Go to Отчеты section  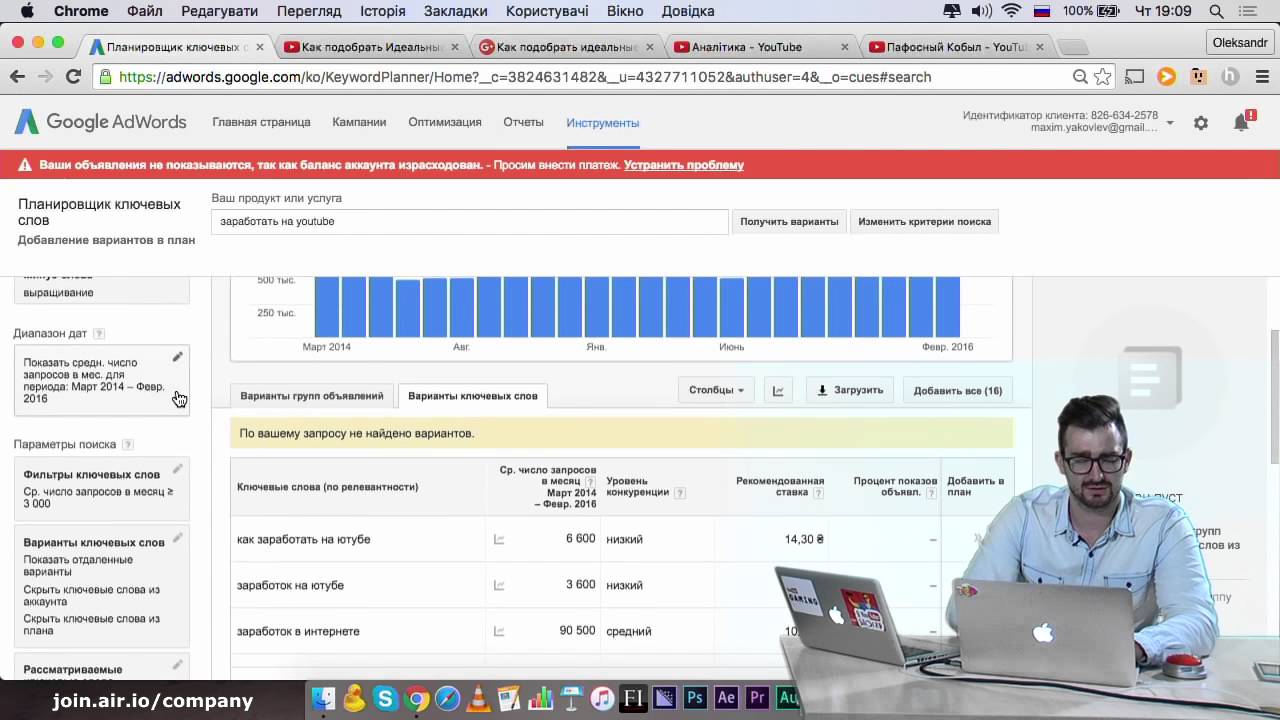click(523, 122)
